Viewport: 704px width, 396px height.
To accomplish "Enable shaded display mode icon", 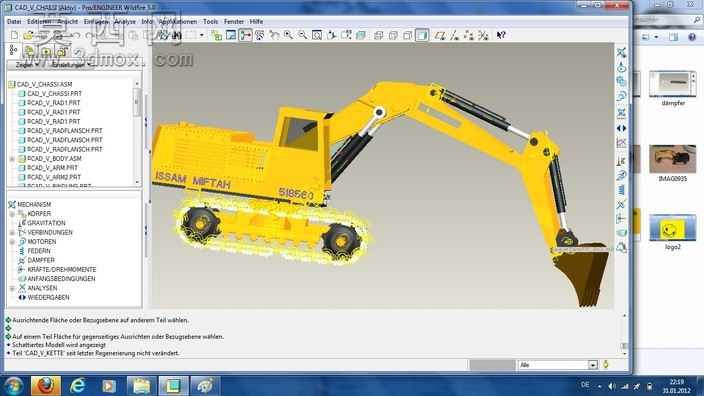I will pos(422,35).
